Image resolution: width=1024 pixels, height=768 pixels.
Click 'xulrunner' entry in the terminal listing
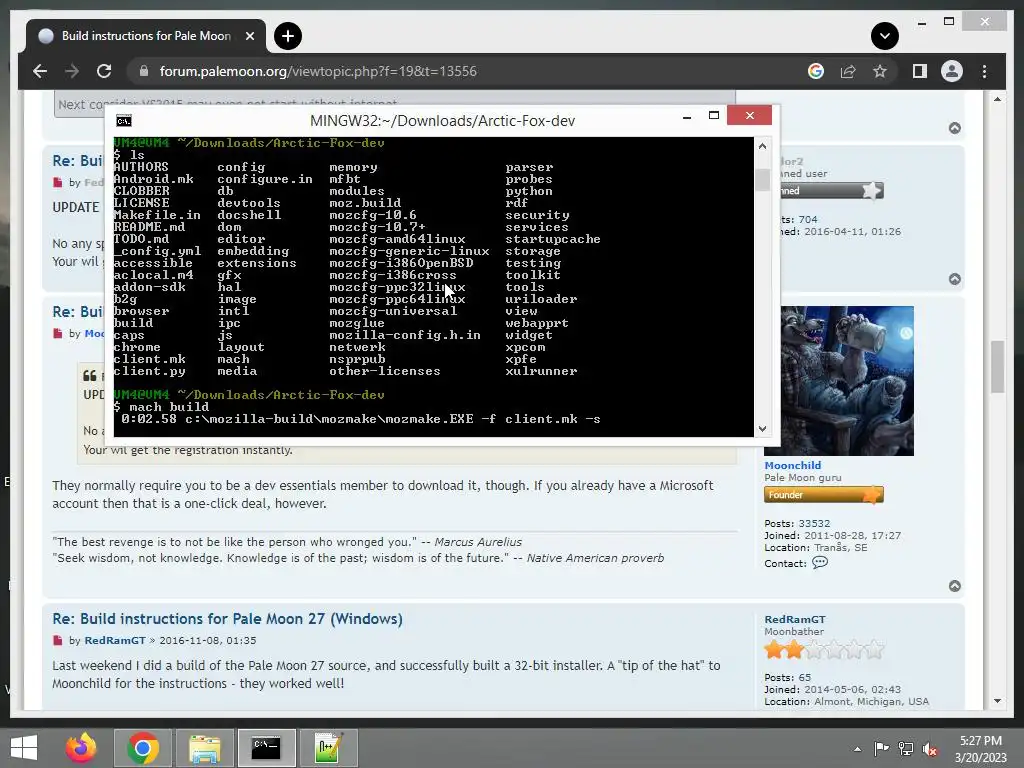[541, 371]
